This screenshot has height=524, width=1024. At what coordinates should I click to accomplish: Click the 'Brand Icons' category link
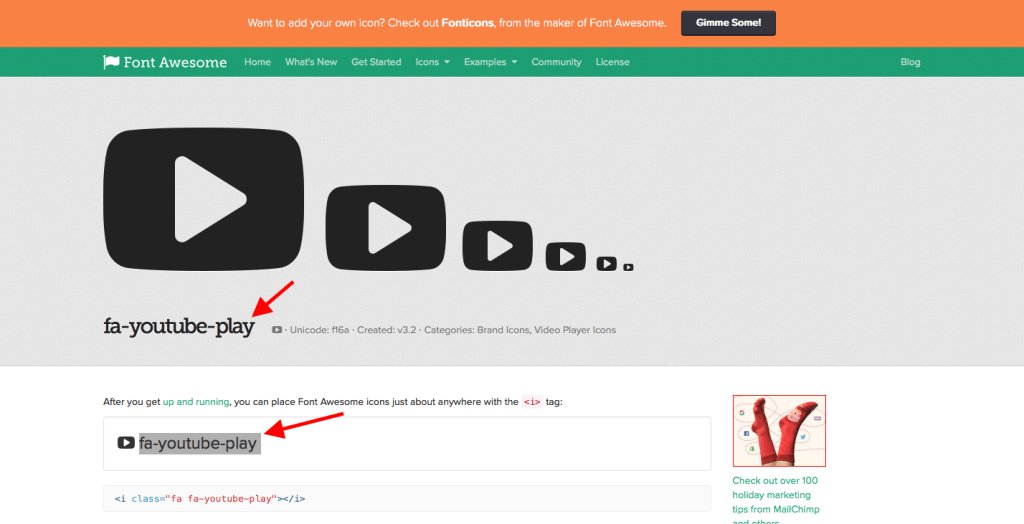coord(503,330)
